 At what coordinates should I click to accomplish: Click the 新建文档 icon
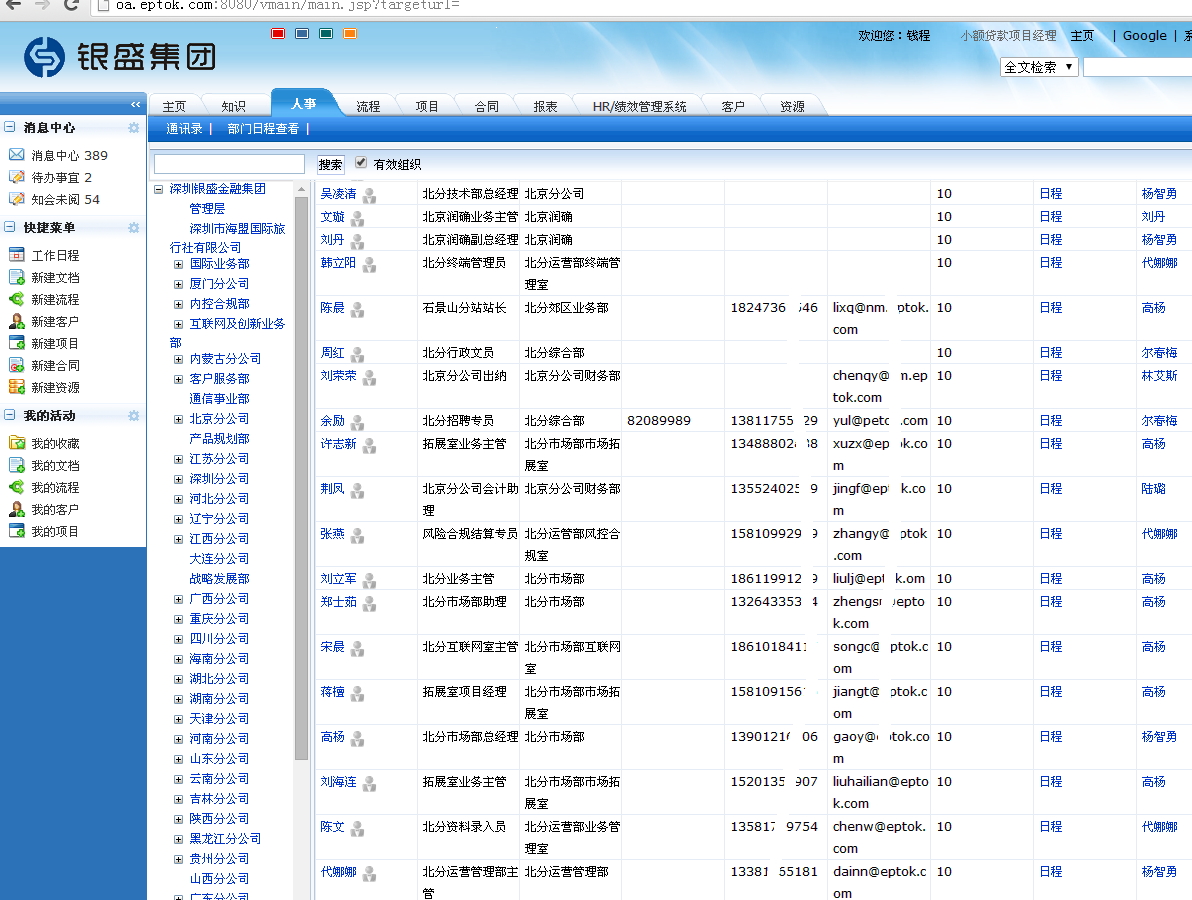point(17,277)
